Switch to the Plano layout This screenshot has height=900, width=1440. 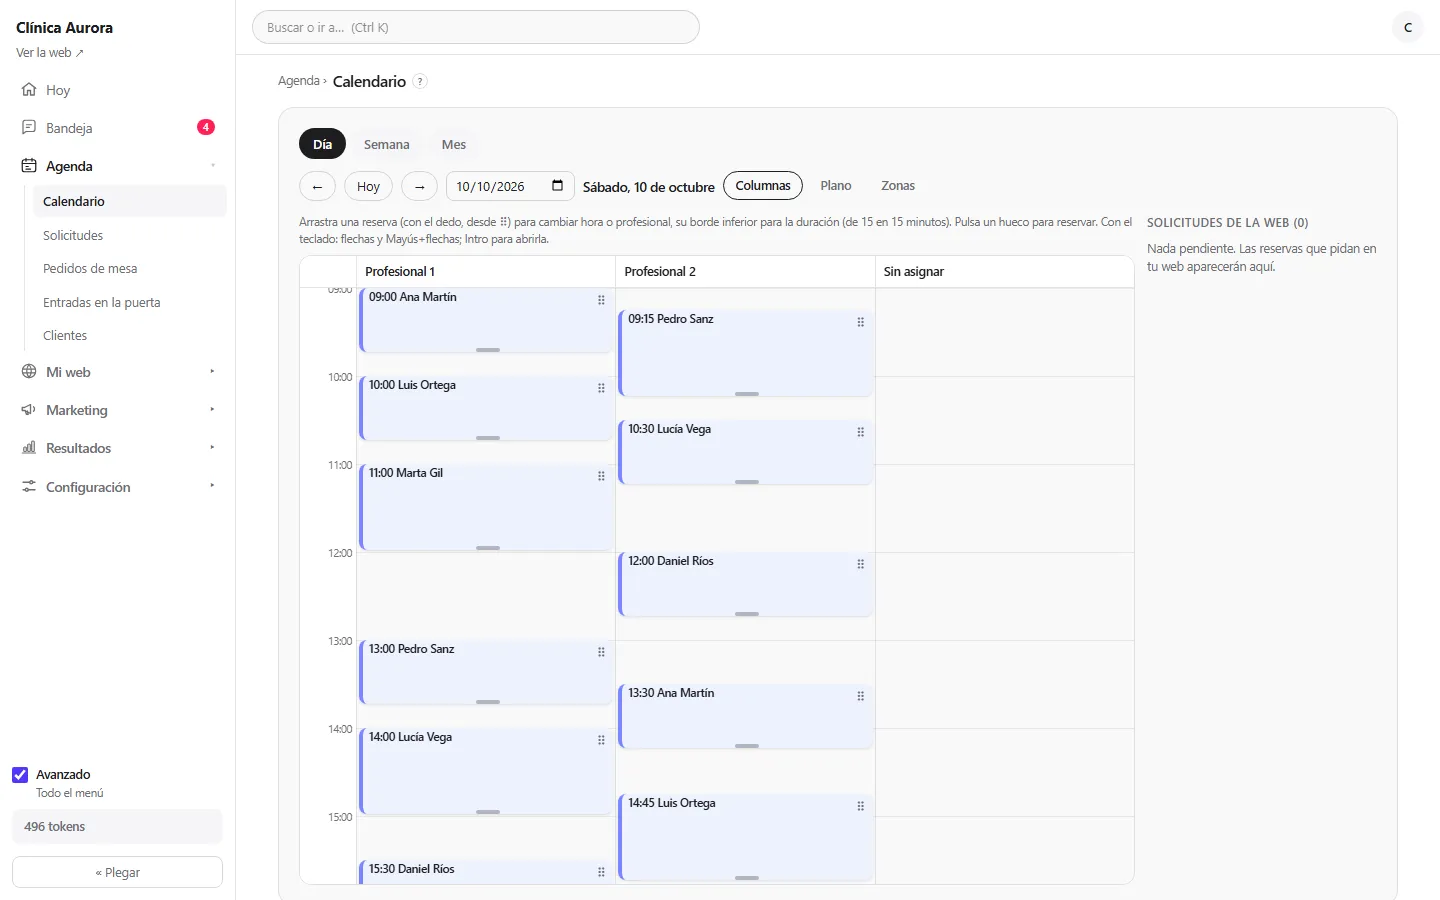pos(836,186)
